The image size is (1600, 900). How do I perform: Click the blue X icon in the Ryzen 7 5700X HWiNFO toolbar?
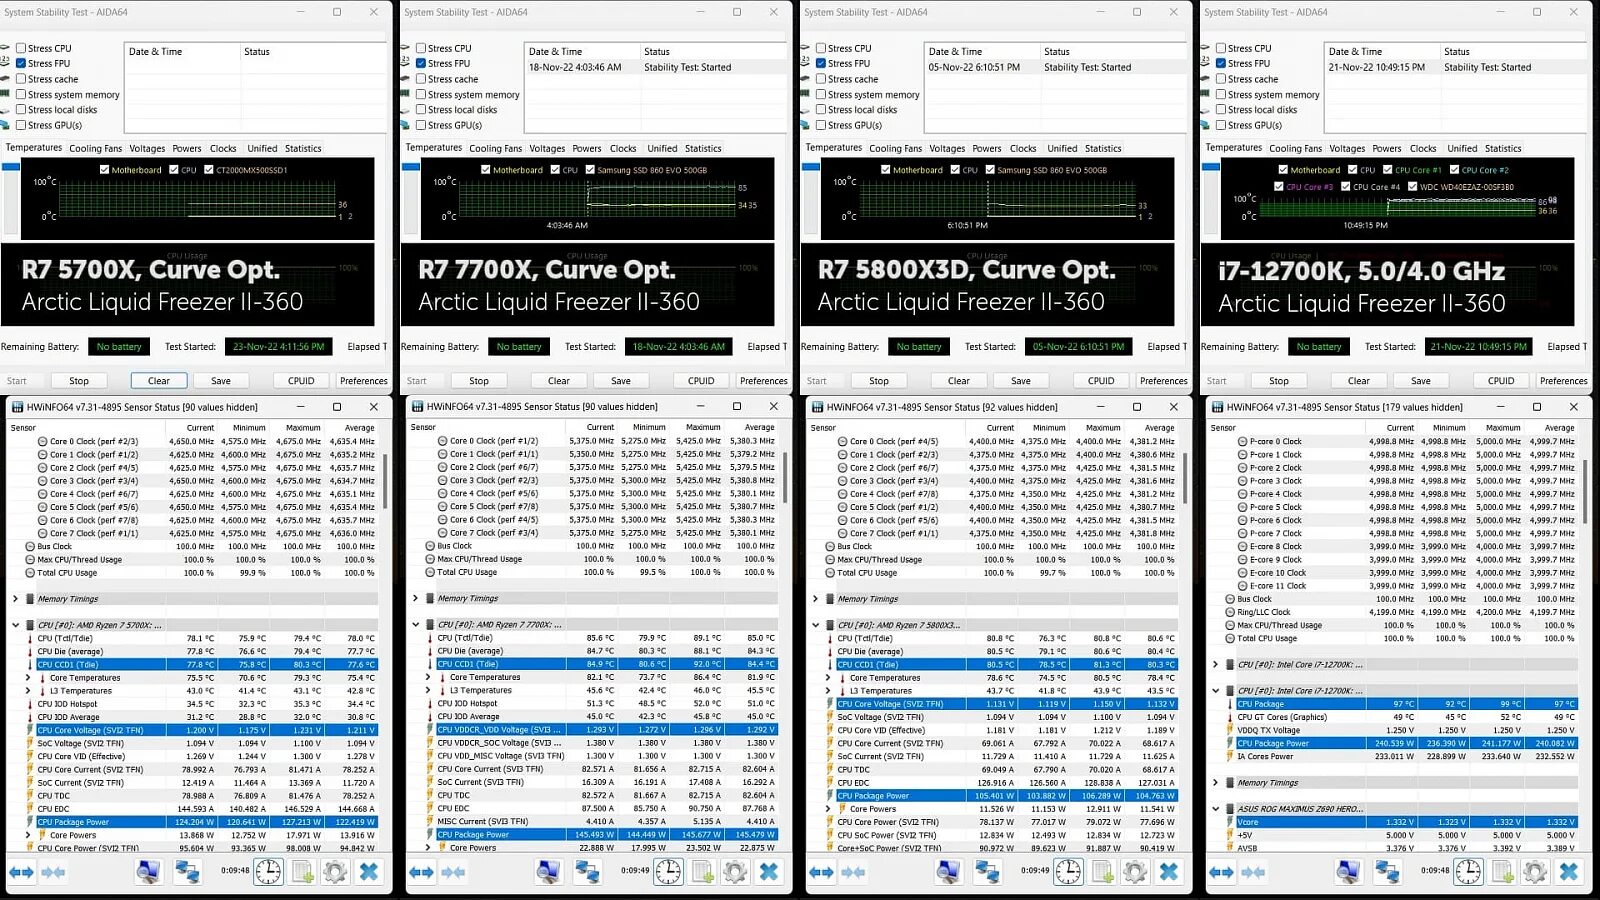369,872
